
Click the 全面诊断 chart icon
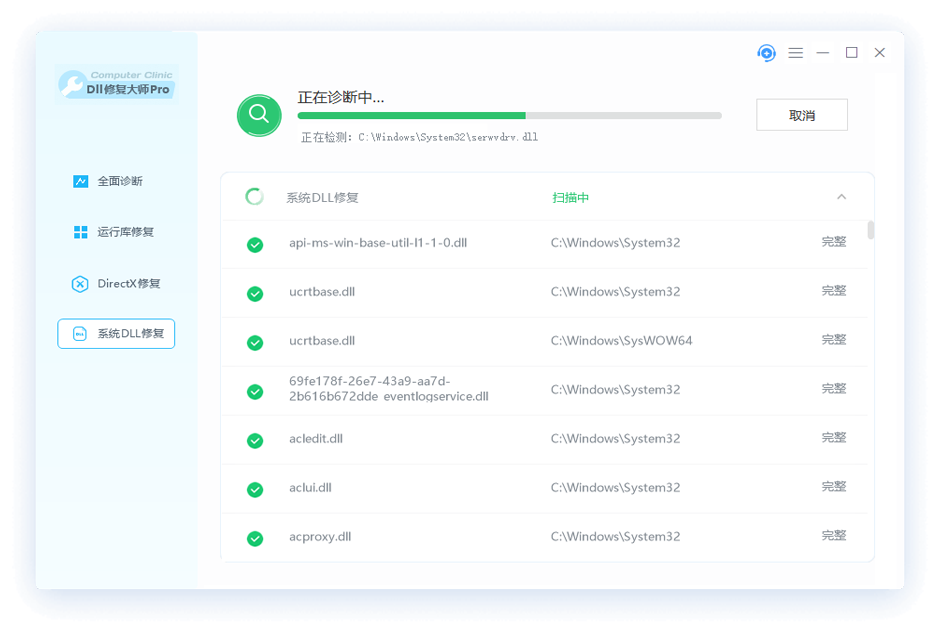[81, 181]
